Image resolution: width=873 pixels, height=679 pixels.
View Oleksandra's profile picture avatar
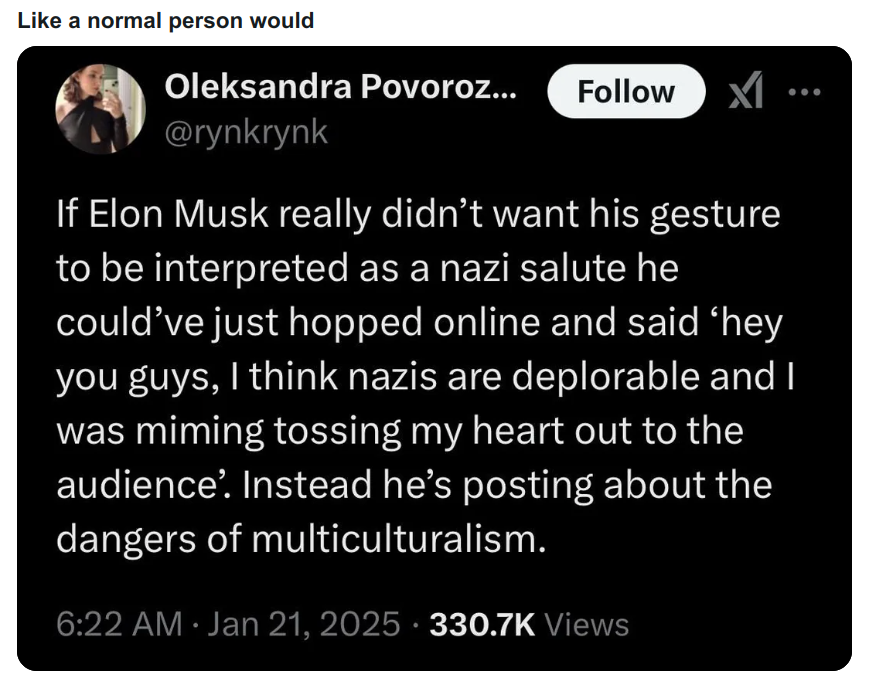point(100,109)
